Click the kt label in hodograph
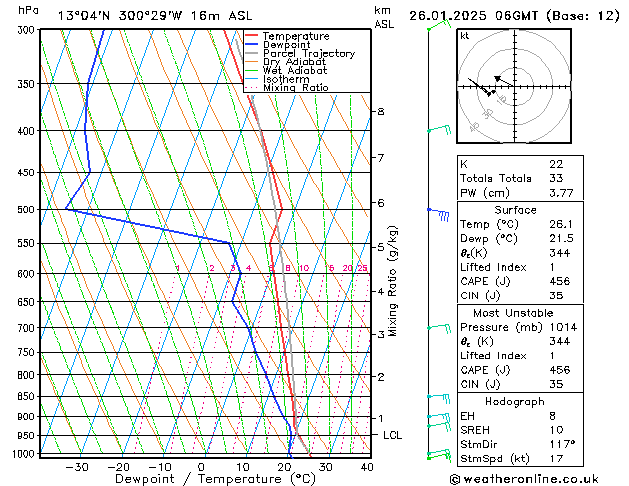Viewport: 629px width, 486px height. [x=465, y=36]
